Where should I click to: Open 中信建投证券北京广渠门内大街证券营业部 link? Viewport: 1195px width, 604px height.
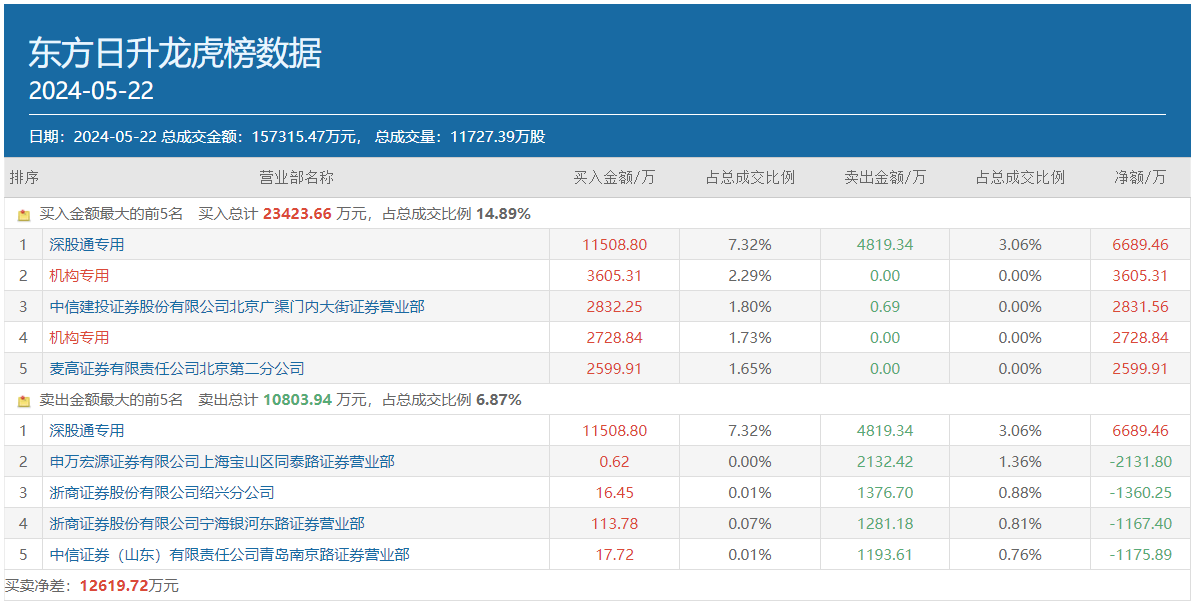coord(237,307)
